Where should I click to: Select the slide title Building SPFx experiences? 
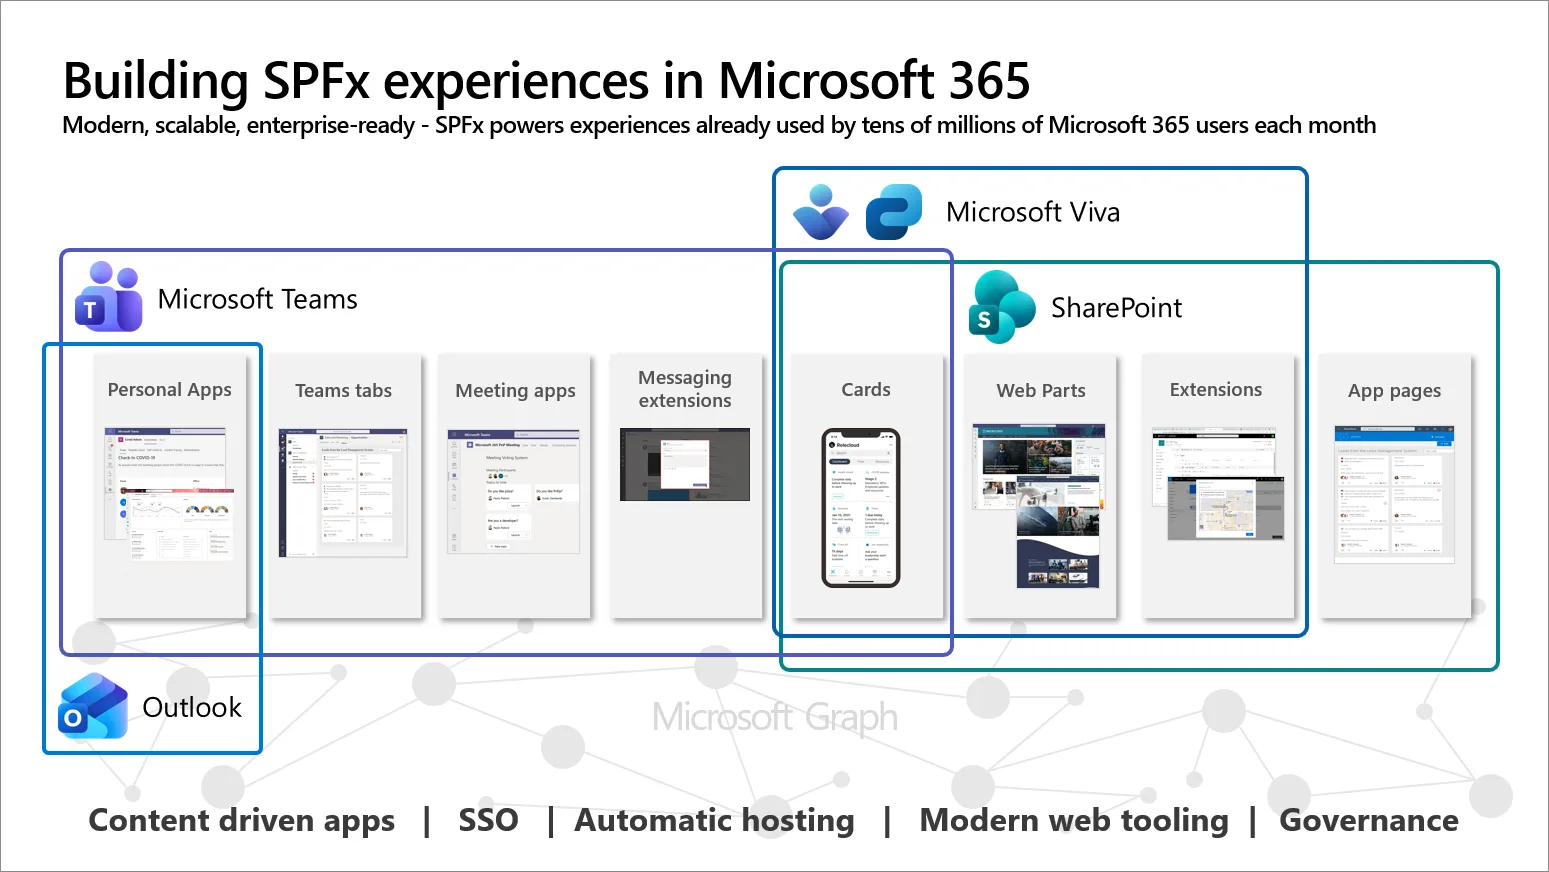click(x=546, y=81)
